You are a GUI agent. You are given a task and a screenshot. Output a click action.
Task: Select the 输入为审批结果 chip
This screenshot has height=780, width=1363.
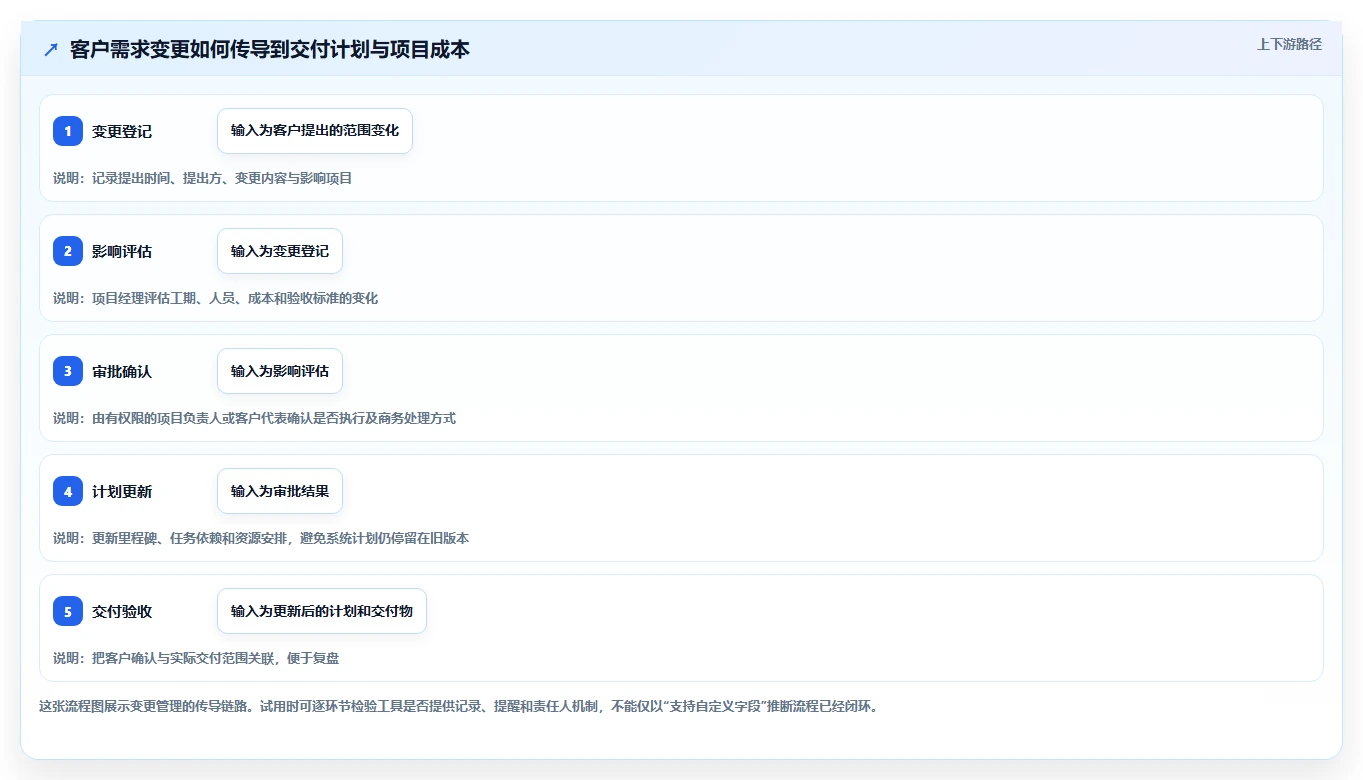[280, 491]
